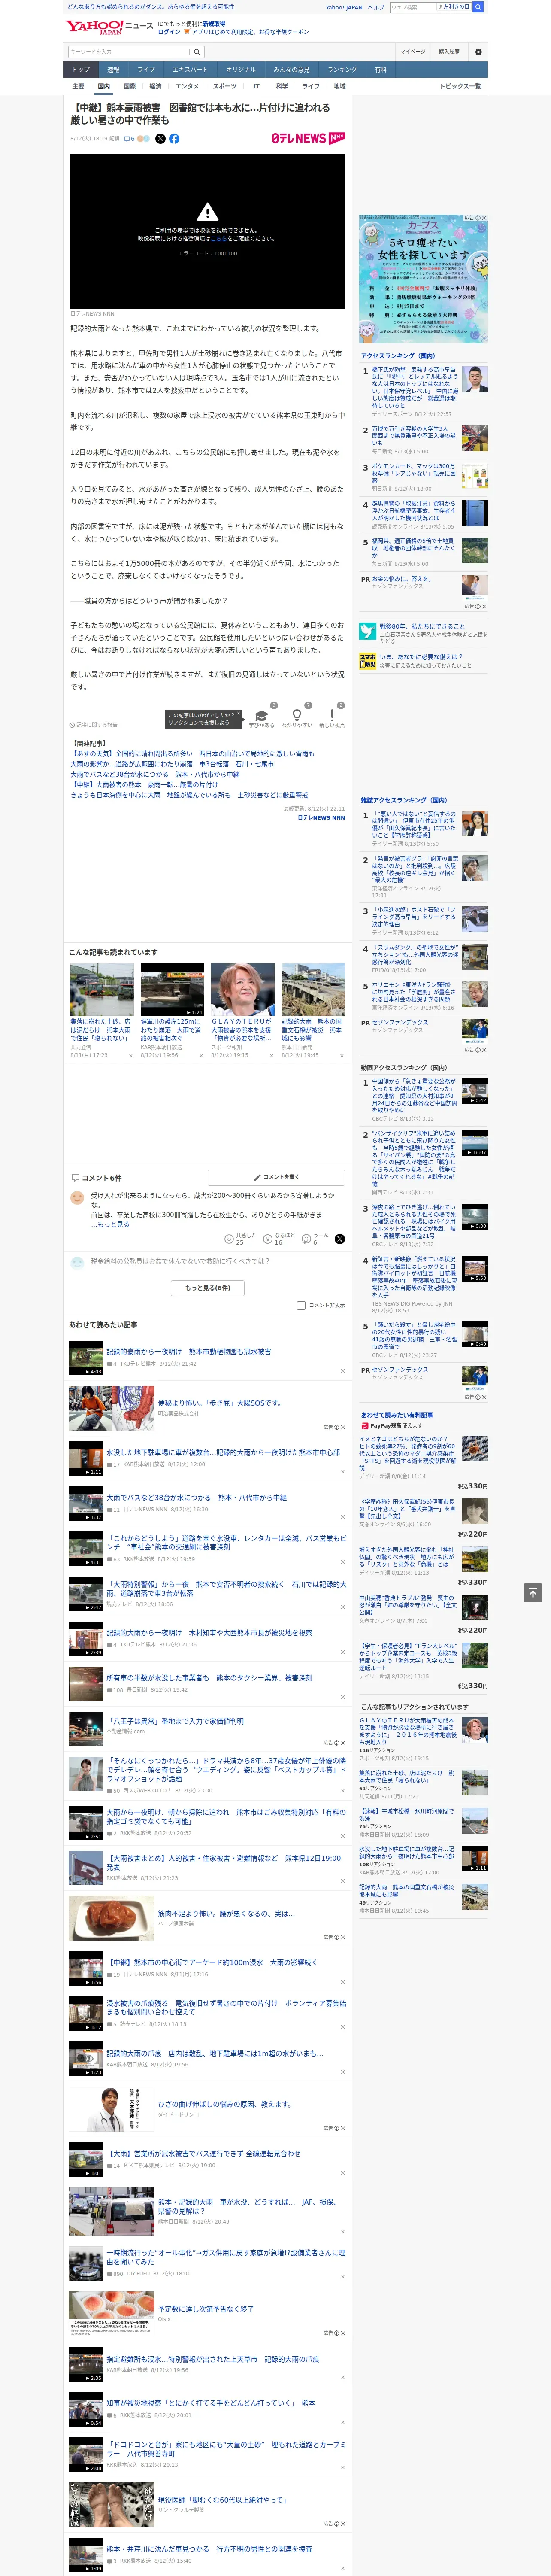
Task: Open the 国際 category tab
Action: [130, 86]
